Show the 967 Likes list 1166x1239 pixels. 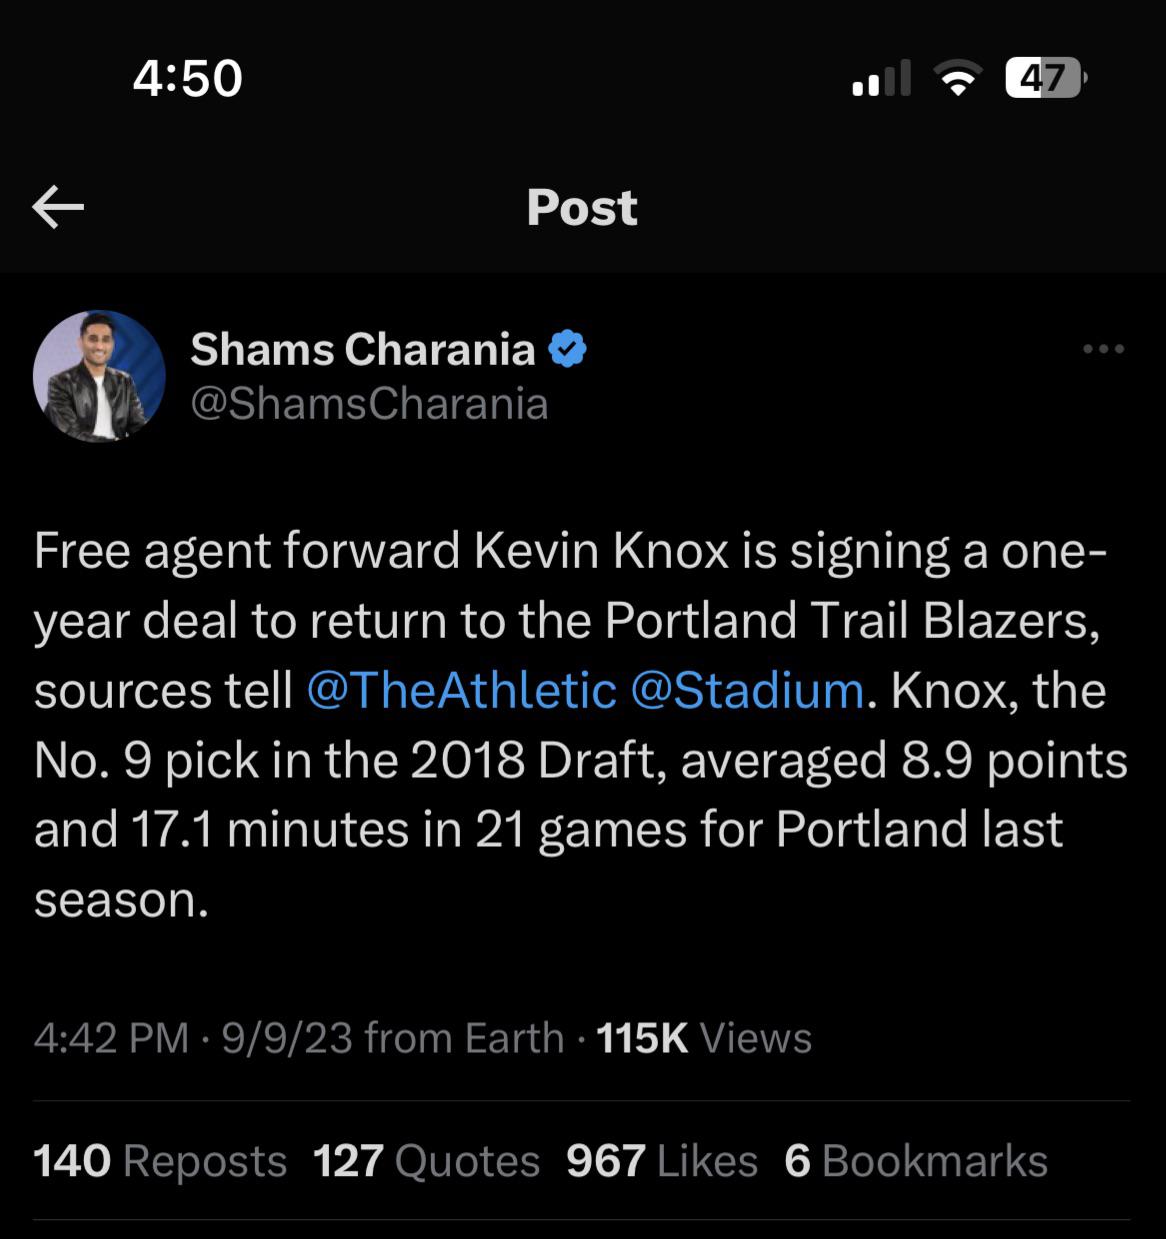662,1161
